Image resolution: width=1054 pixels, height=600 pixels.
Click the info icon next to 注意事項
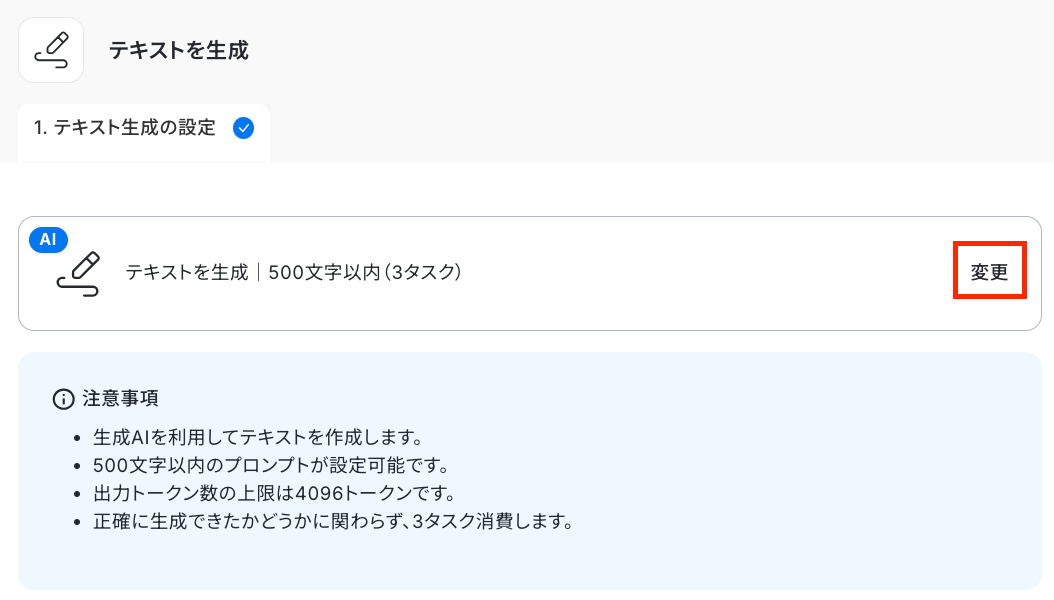point(62,399)
